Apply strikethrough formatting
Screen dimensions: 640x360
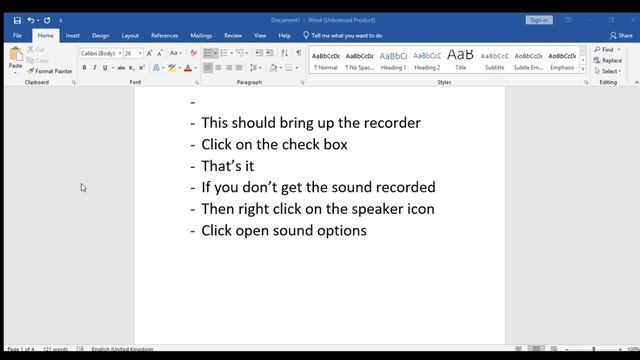tap(121, 68)
